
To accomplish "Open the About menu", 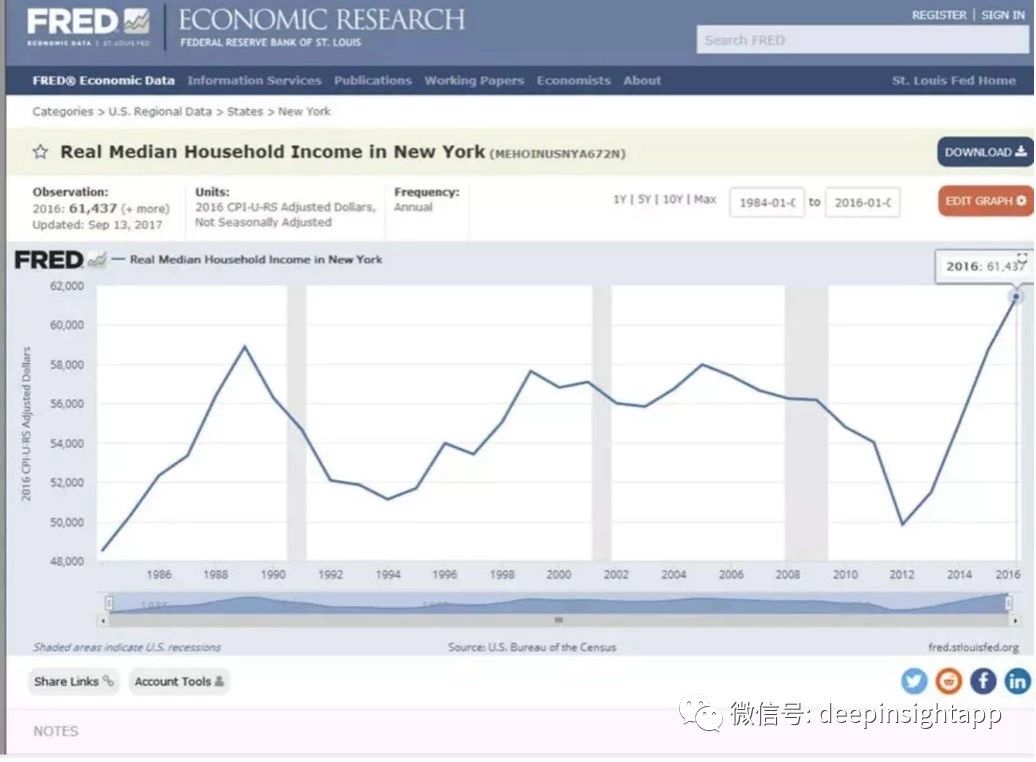I will (x=642, y=81).
